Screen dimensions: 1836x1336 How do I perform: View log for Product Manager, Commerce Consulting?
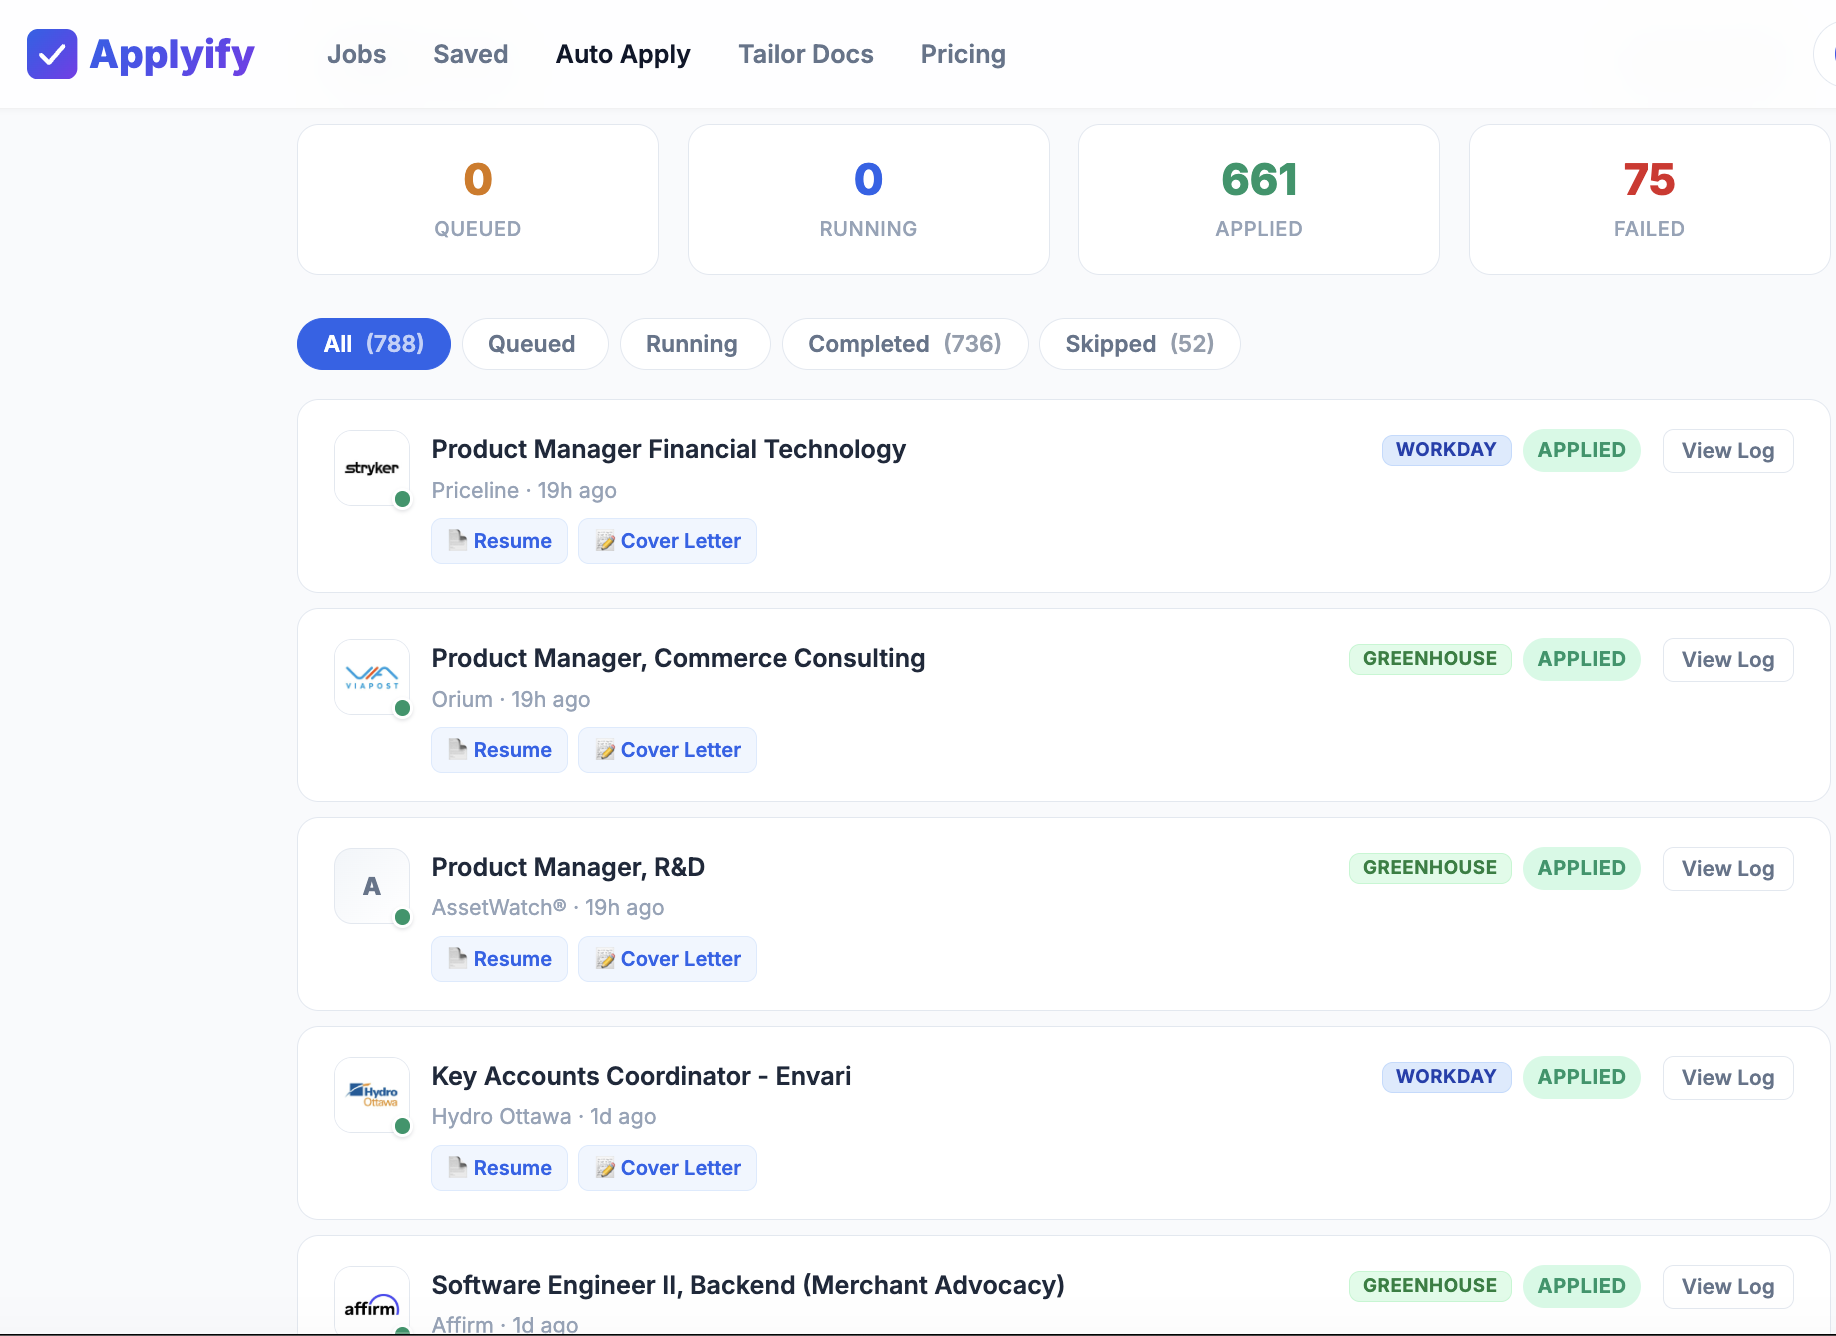coord(1728,660)
